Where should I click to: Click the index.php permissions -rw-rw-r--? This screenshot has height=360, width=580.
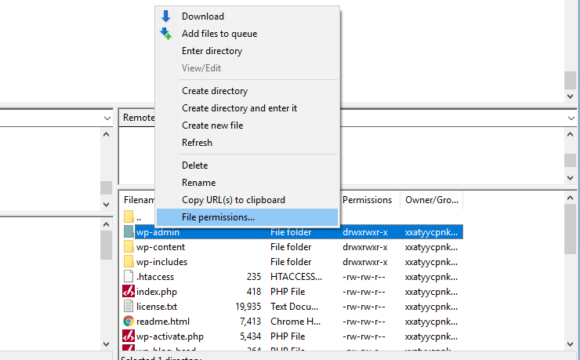[x=364, y=292]
